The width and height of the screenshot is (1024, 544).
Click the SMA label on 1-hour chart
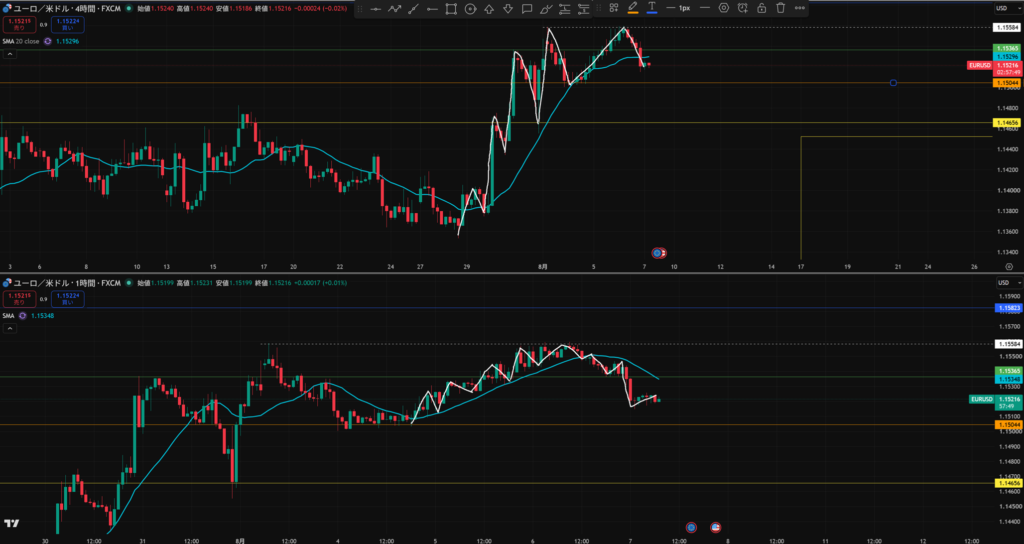tap(8, 315)
